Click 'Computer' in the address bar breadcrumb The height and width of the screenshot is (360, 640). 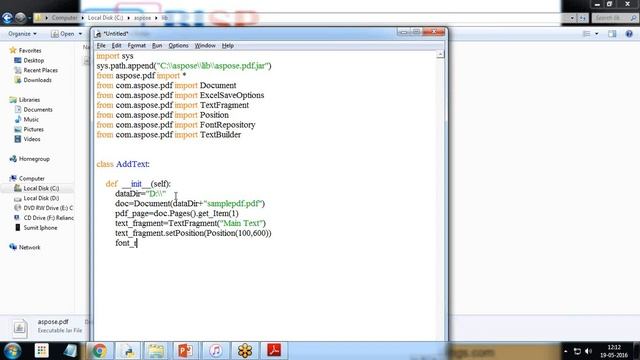click(64, 18)
